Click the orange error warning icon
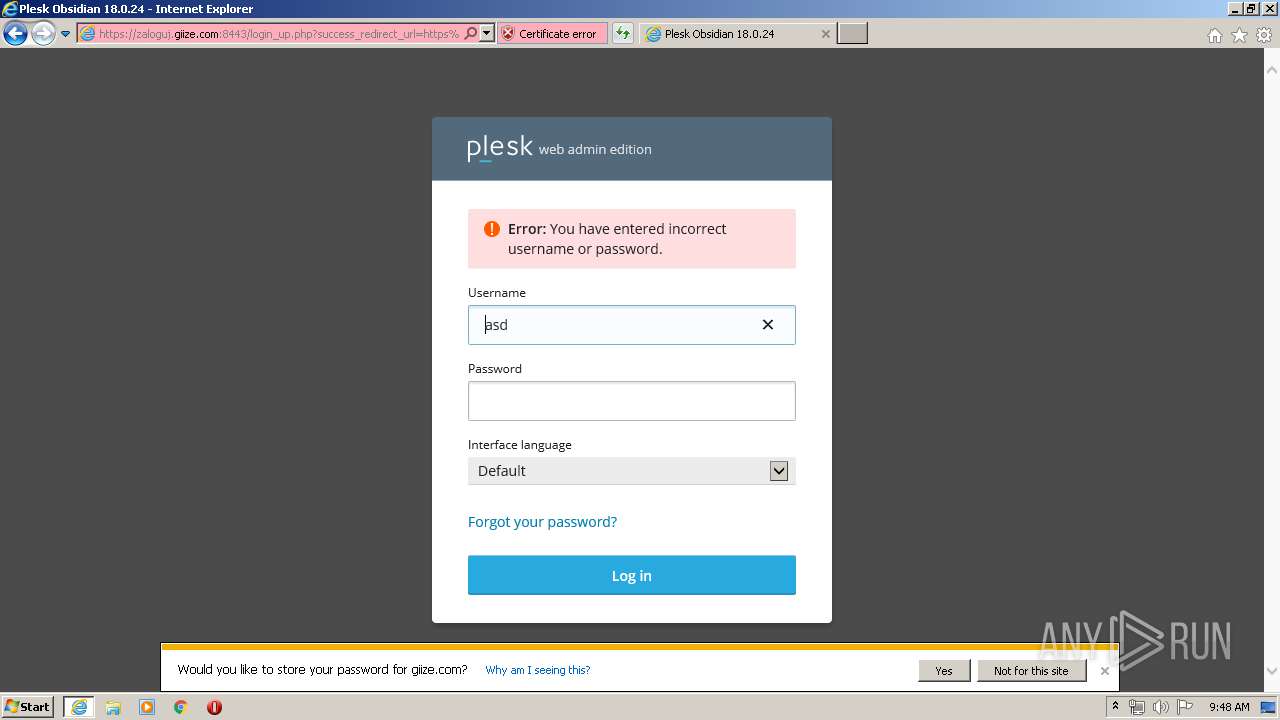 click(x=491, y=229)
